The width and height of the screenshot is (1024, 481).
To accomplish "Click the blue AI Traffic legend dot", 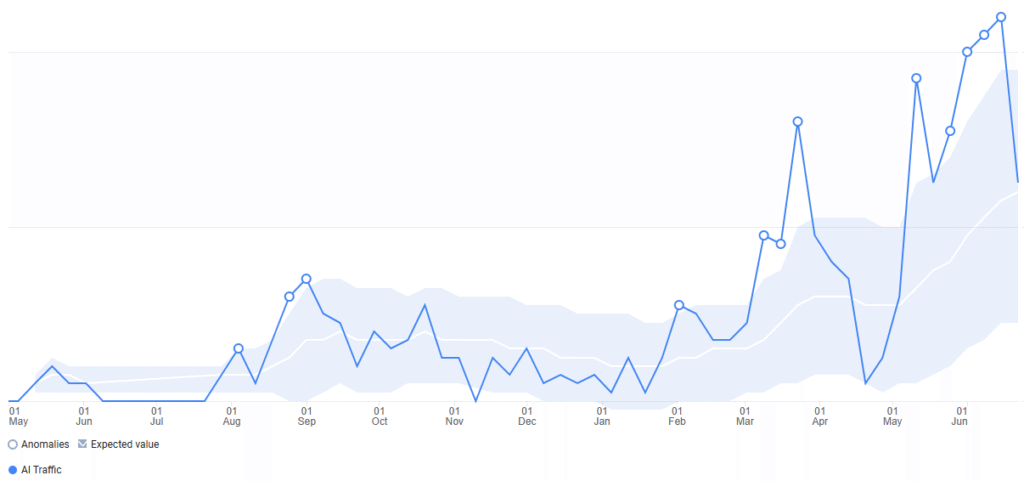I will [12, 469].
